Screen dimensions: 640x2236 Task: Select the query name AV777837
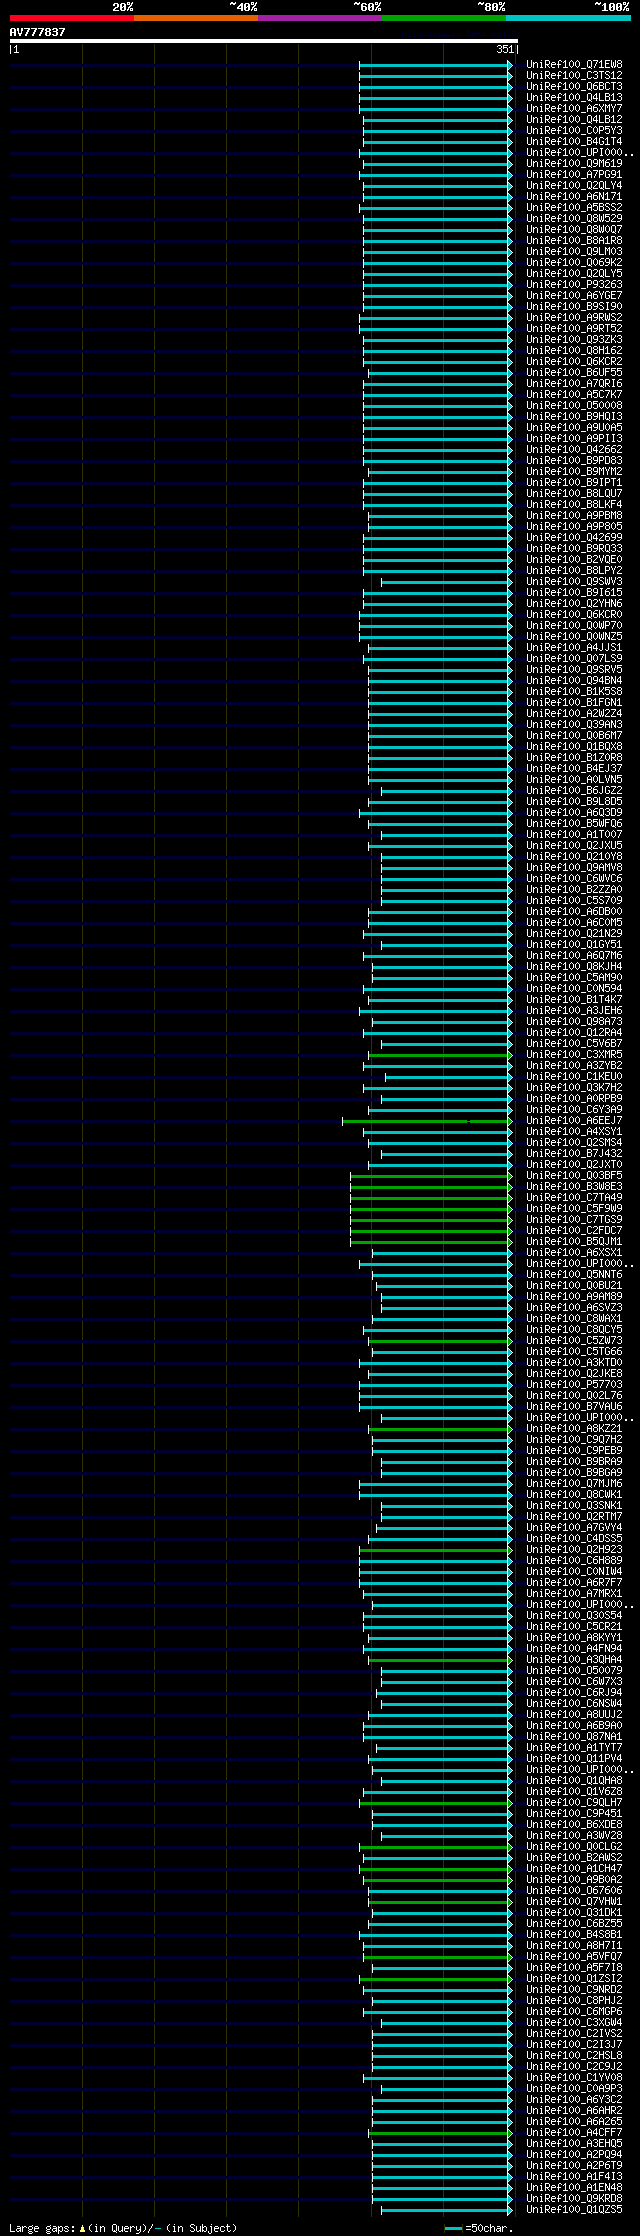(x=38, y=32)
